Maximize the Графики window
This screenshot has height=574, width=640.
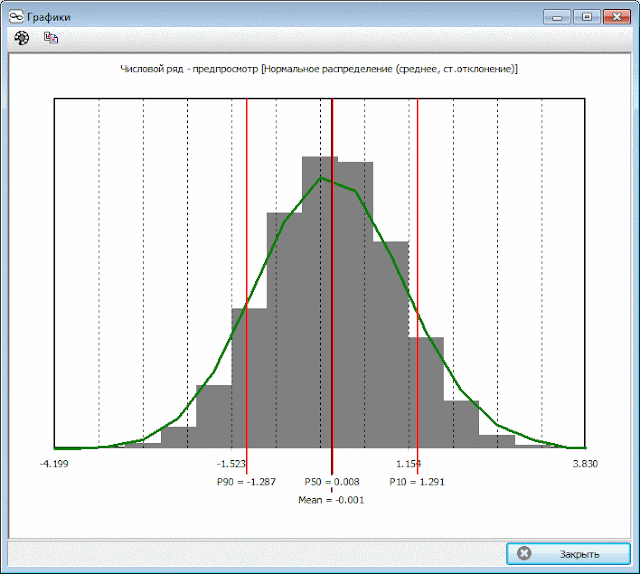pyautogui.click(x=587, y=17)
